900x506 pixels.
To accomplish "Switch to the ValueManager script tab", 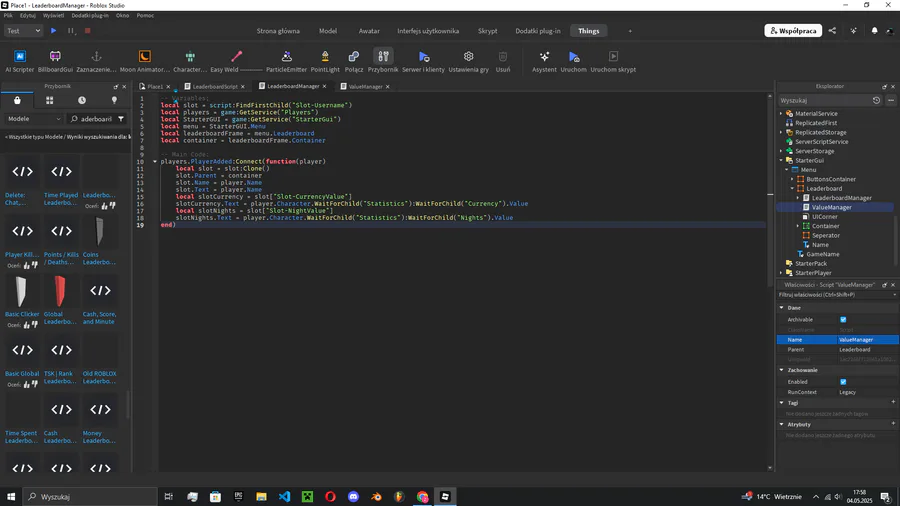I will (x=365, y=87).
